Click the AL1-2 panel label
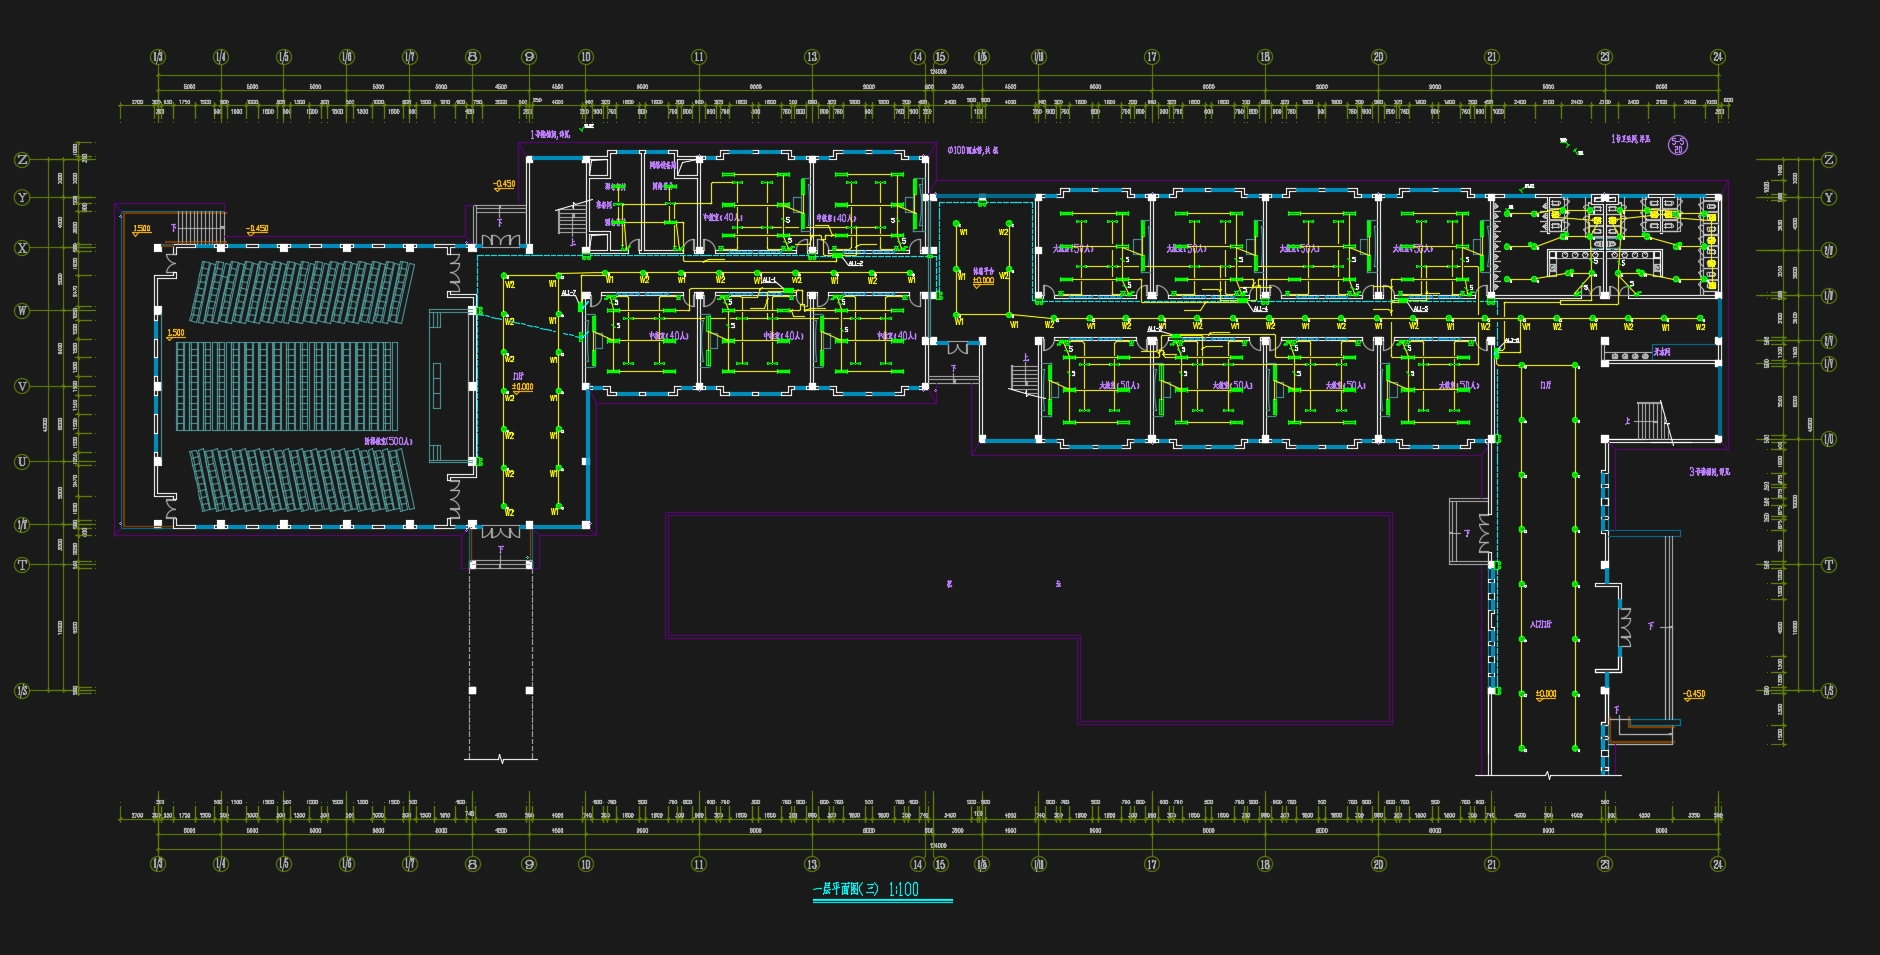Image resolution: width=1880 pixels, height=955 pixels. [855, 264]
